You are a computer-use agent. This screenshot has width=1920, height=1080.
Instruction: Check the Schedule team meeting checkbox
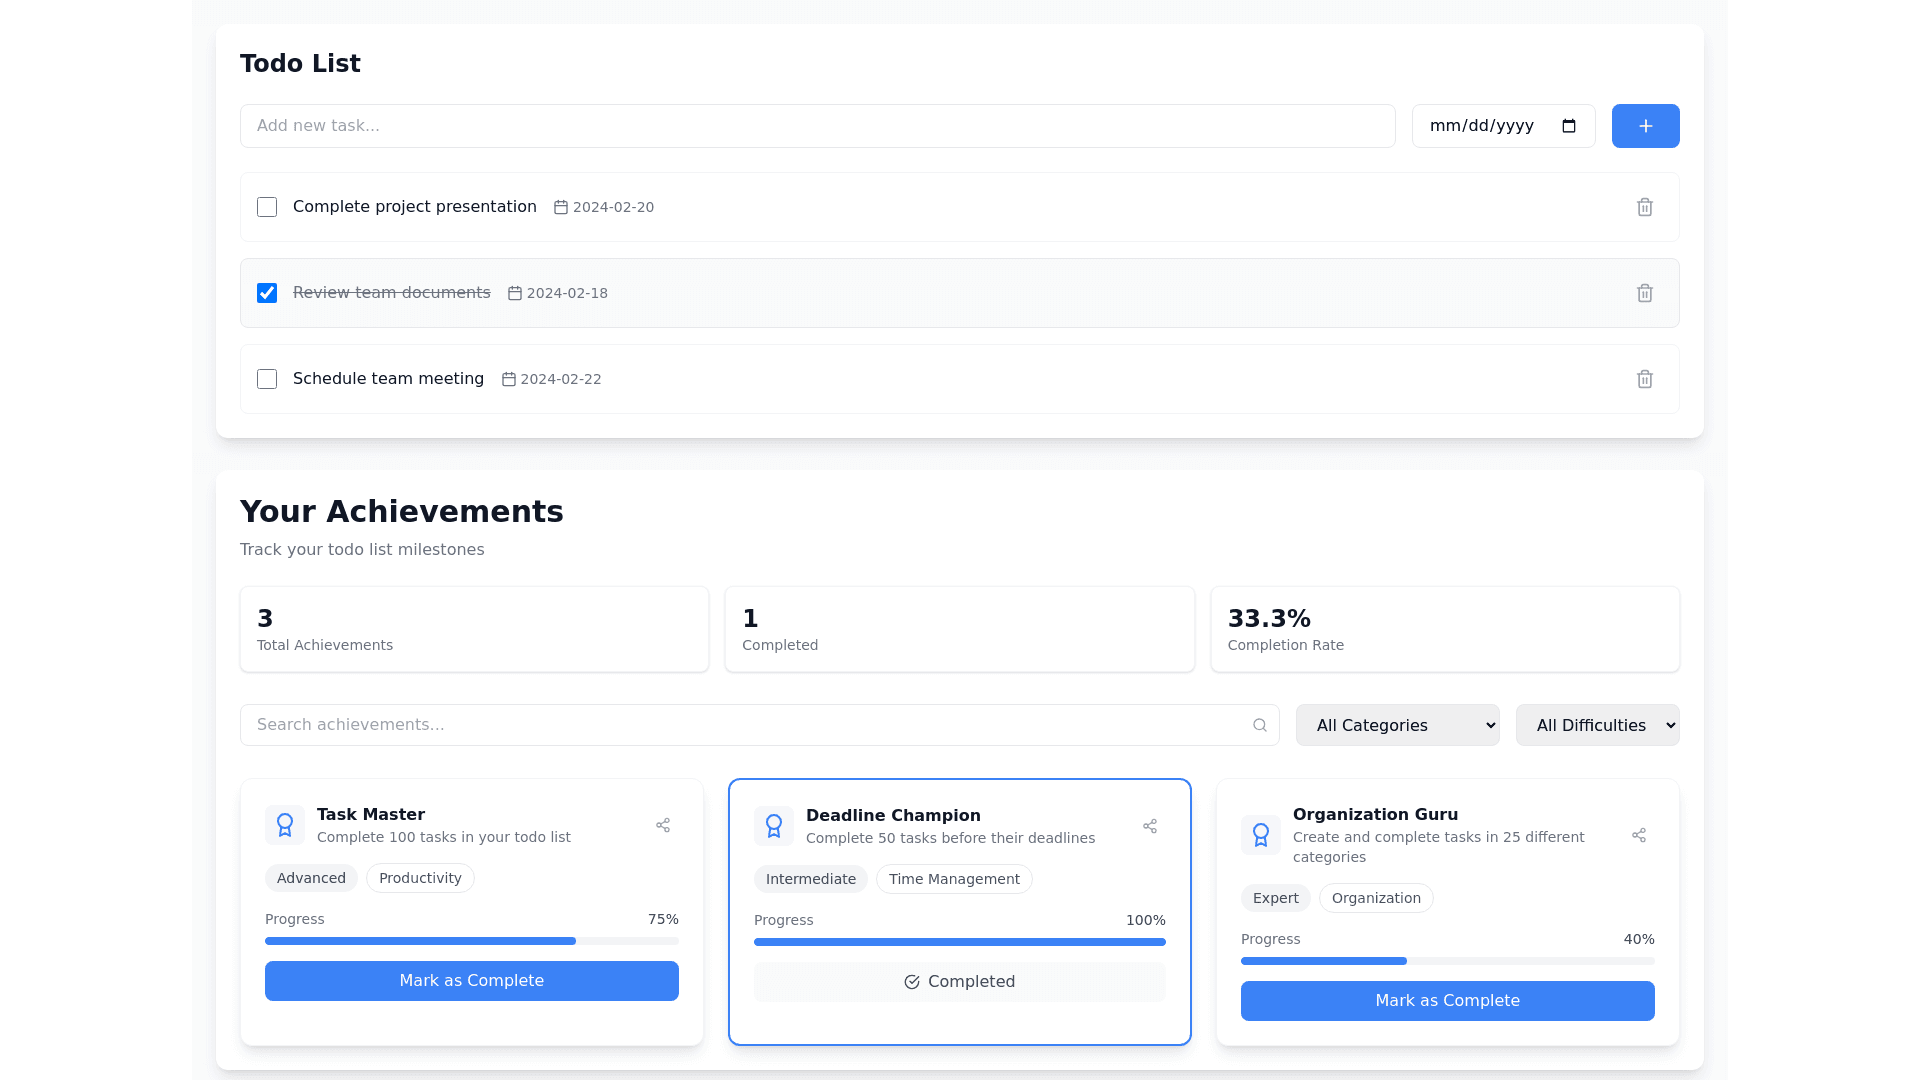[x=267, y=379]
